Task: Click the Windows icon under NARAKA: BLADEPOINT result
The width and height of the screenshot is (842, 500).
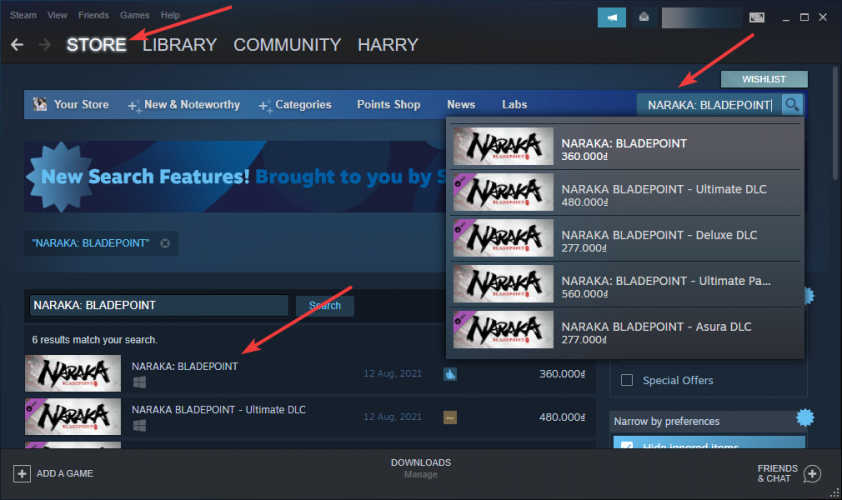Action: (x=139, y=382)
